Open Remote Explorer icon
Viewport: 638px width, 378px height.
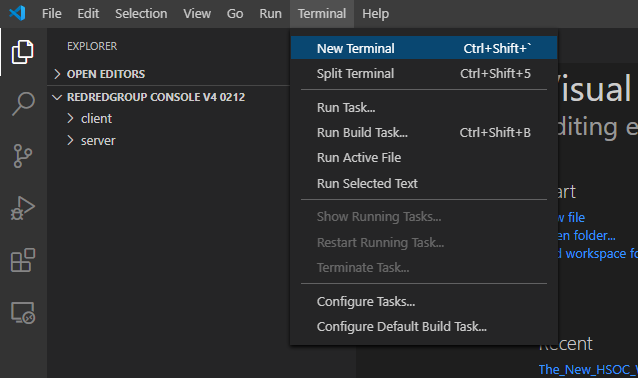pos(23,312)
